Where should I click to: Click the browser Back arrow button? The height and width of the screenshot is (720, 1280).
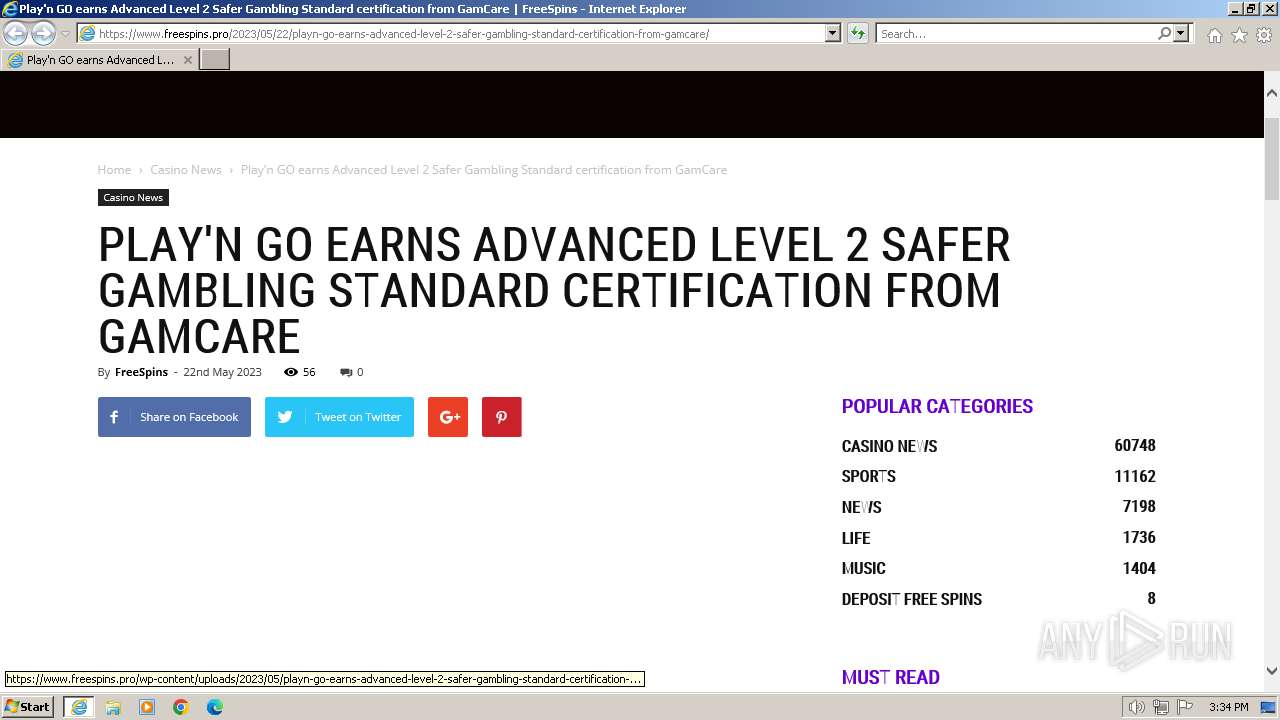(16, 34)
